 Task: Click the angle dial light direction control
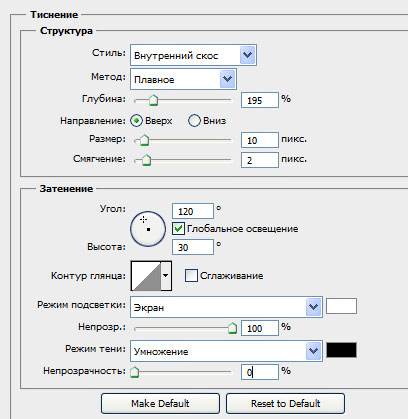coord(148,229)
